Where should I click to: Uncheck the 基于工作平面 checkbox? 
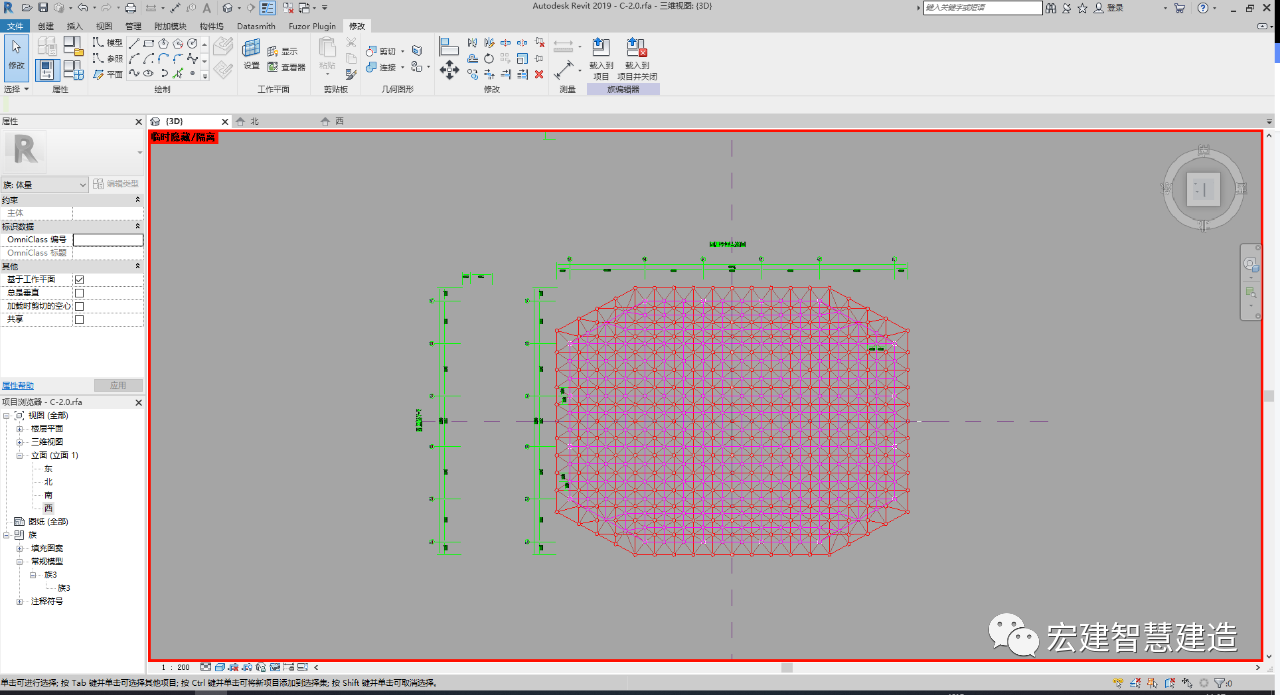click(79, 280)
